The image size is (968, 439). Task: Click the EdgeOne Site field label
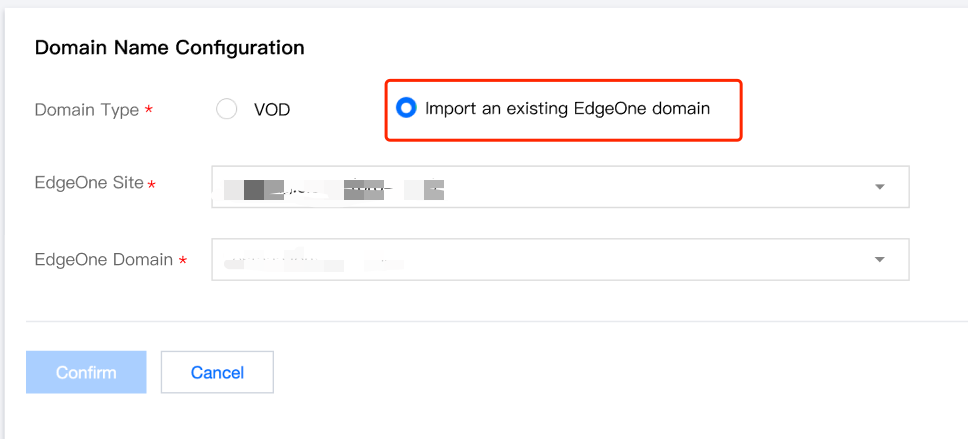pyautogui.click(x=90, y=183)
